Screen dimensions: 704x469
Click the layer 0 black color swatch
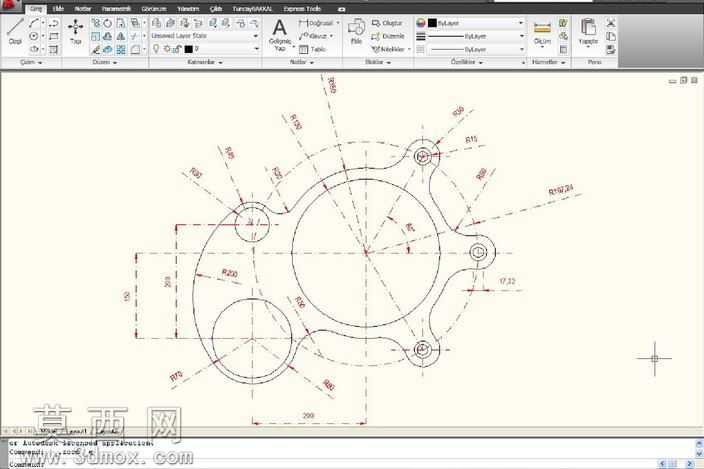(x=189, y=49)
